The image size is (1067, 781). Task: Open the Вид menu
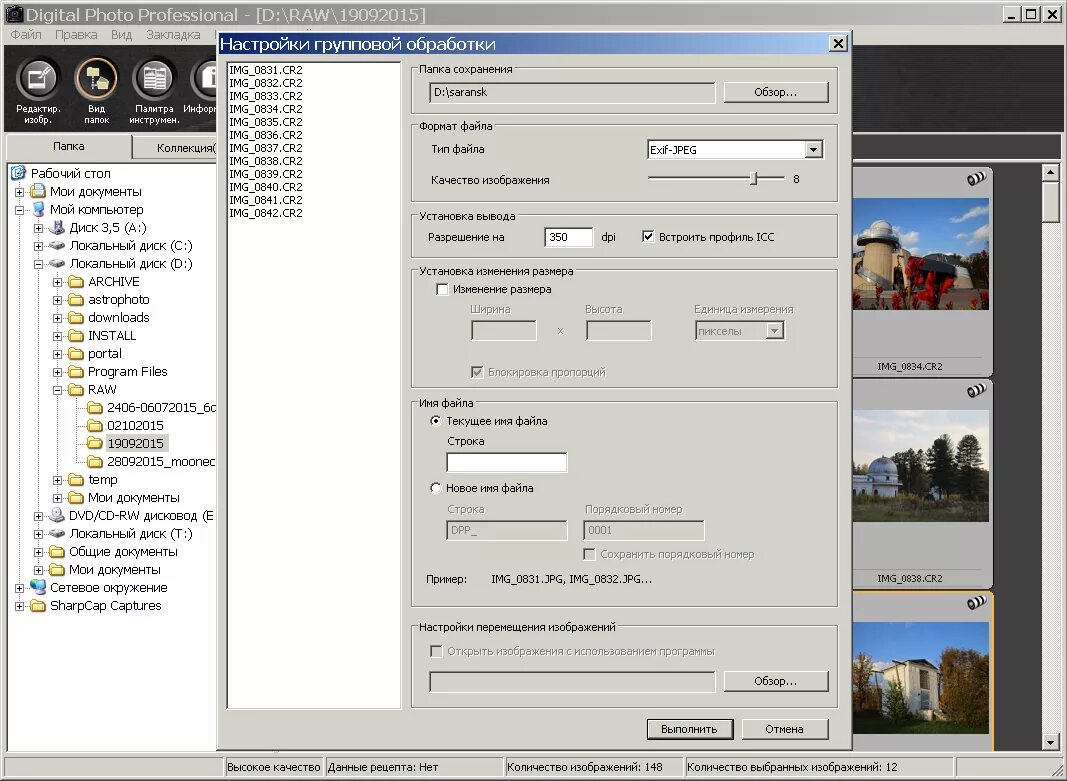pyautogui.click(x=121, y=34)
